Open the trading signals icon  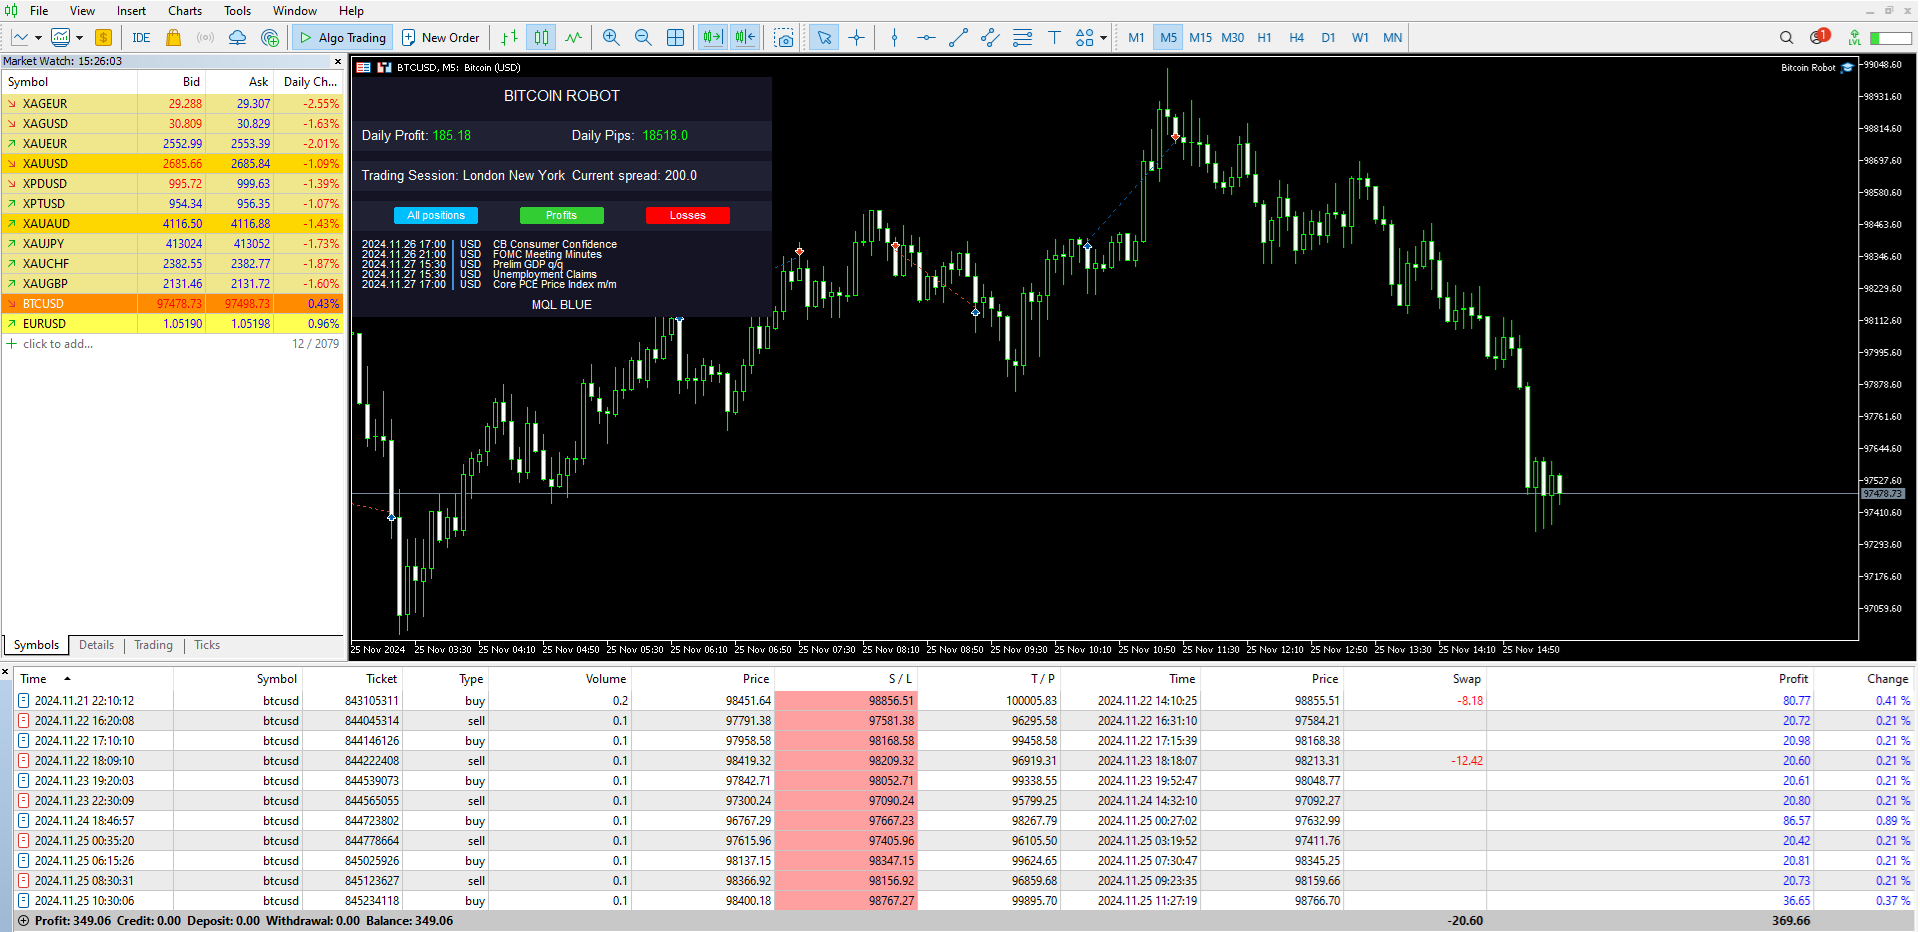click(205, 38)
